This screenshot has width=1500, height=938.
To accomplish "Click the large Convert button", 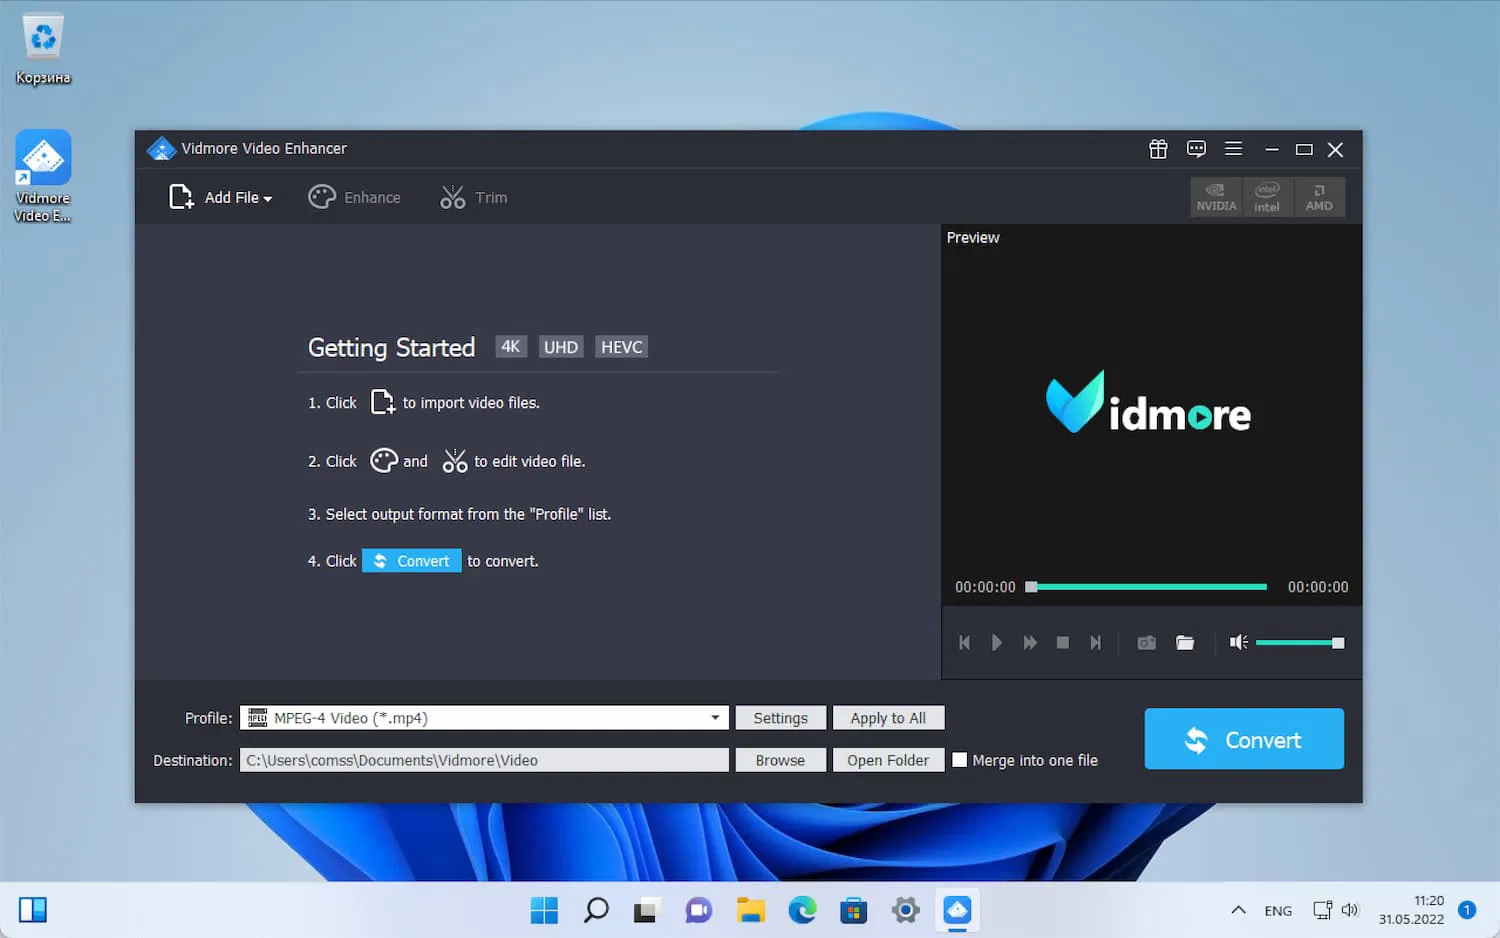I will (1244, 739).
